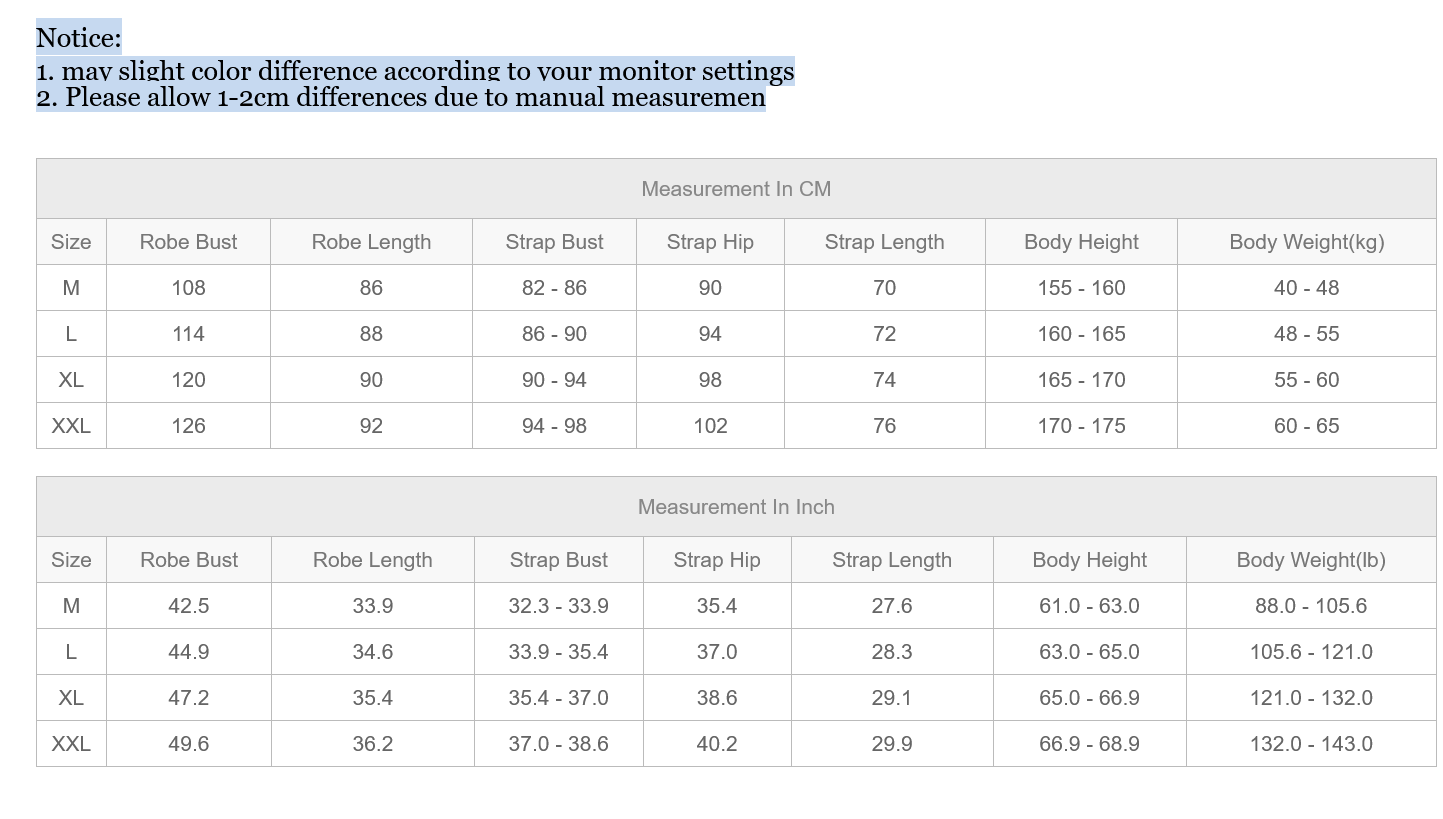1443x819 pixels.
Task: Select Strap Length header in inch table
Action: (892, 560)
